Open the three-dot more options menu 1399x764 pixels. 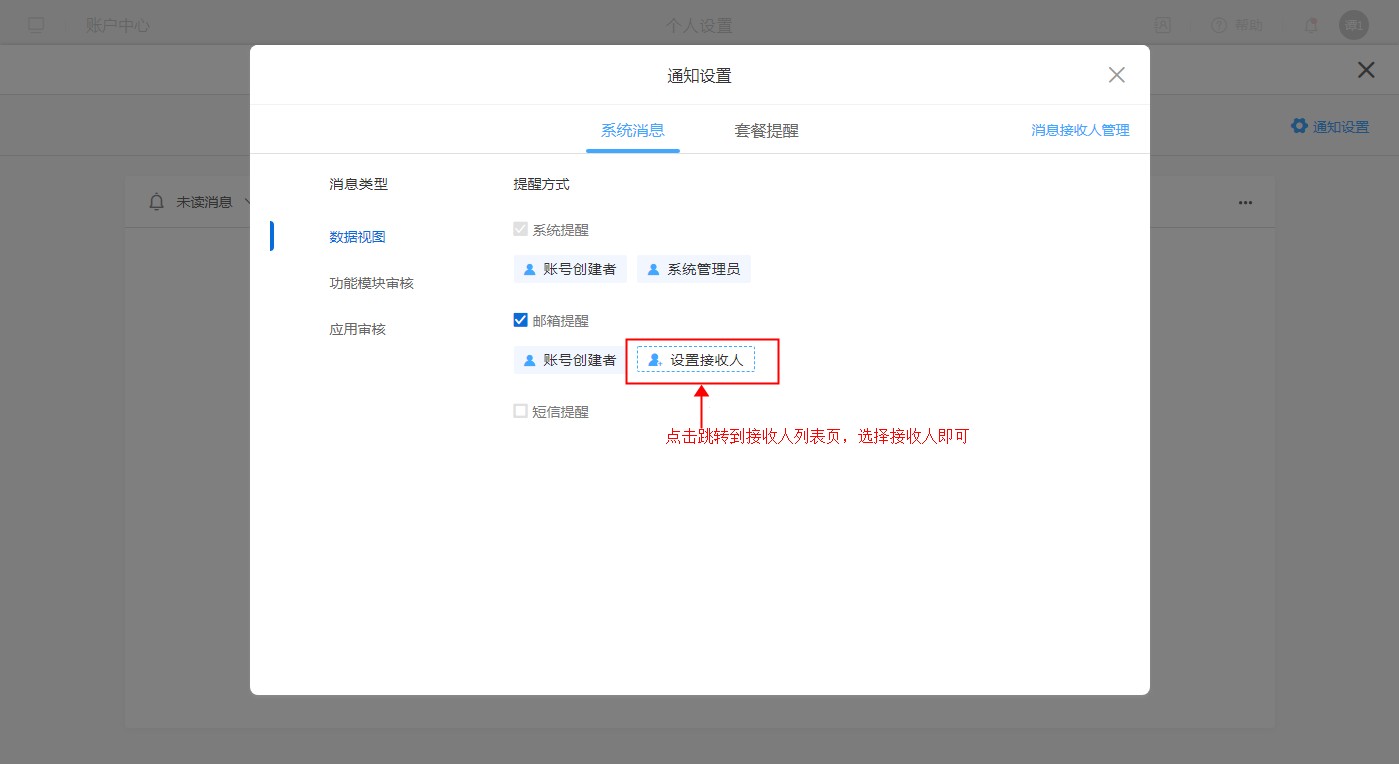pyautogui.click(x=1245, y=202)
